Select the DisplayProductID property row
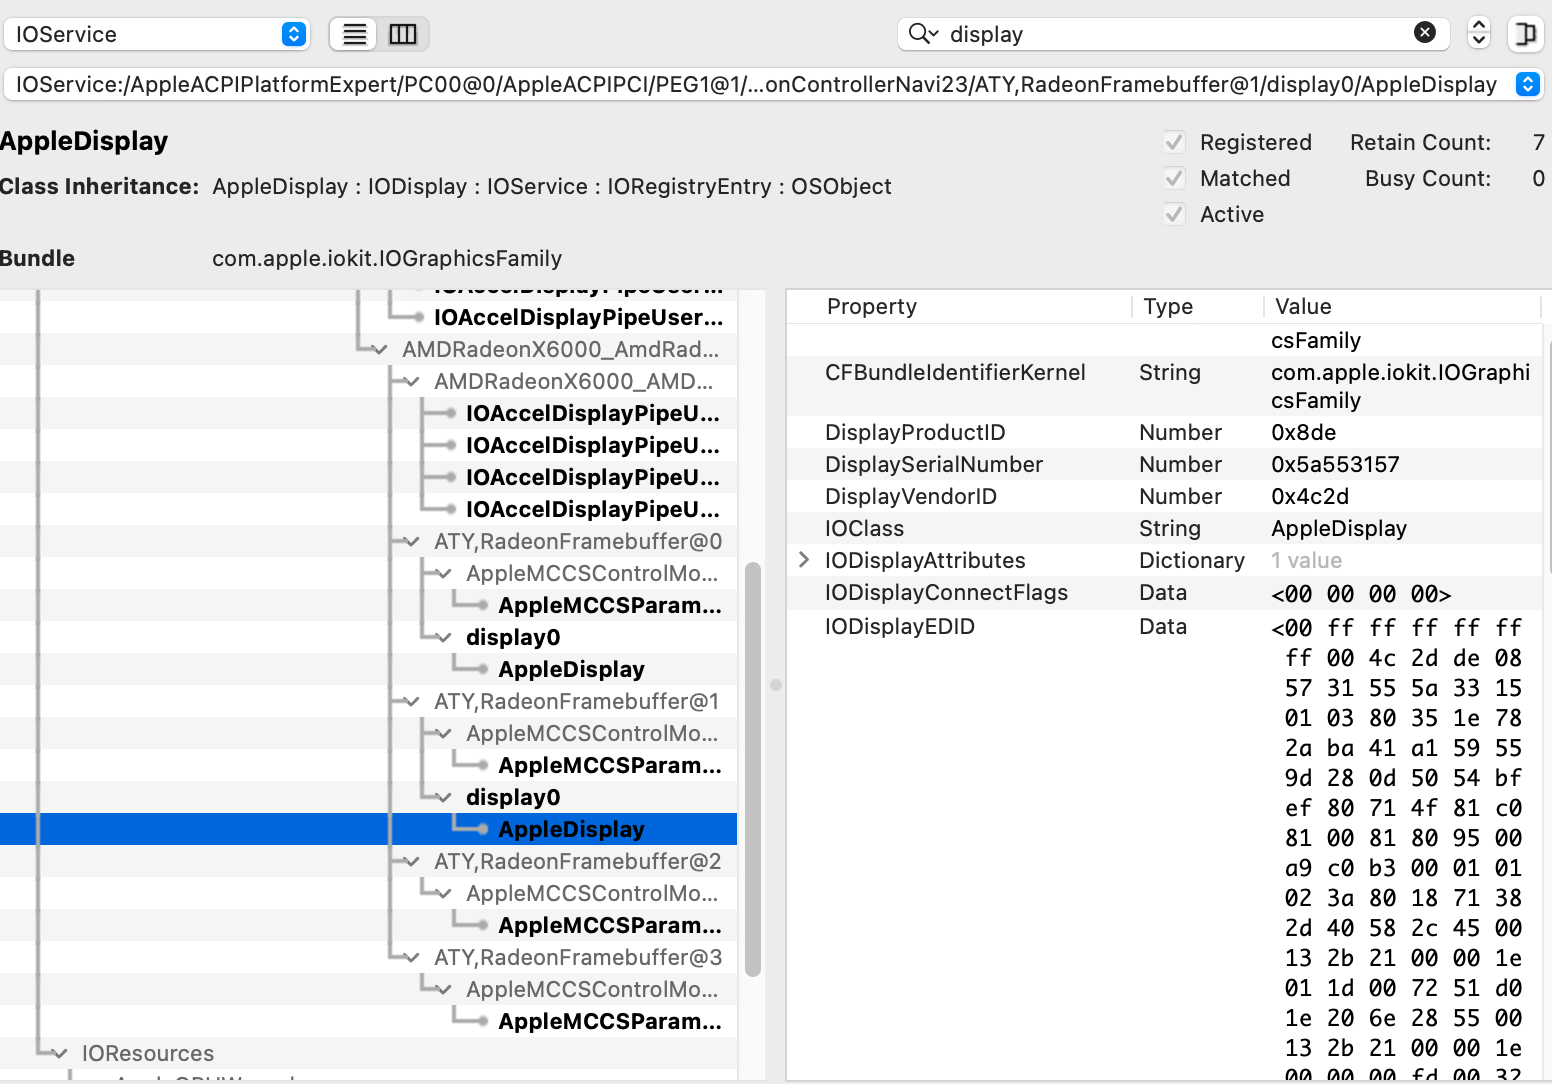 click(x=1164, y=432)
